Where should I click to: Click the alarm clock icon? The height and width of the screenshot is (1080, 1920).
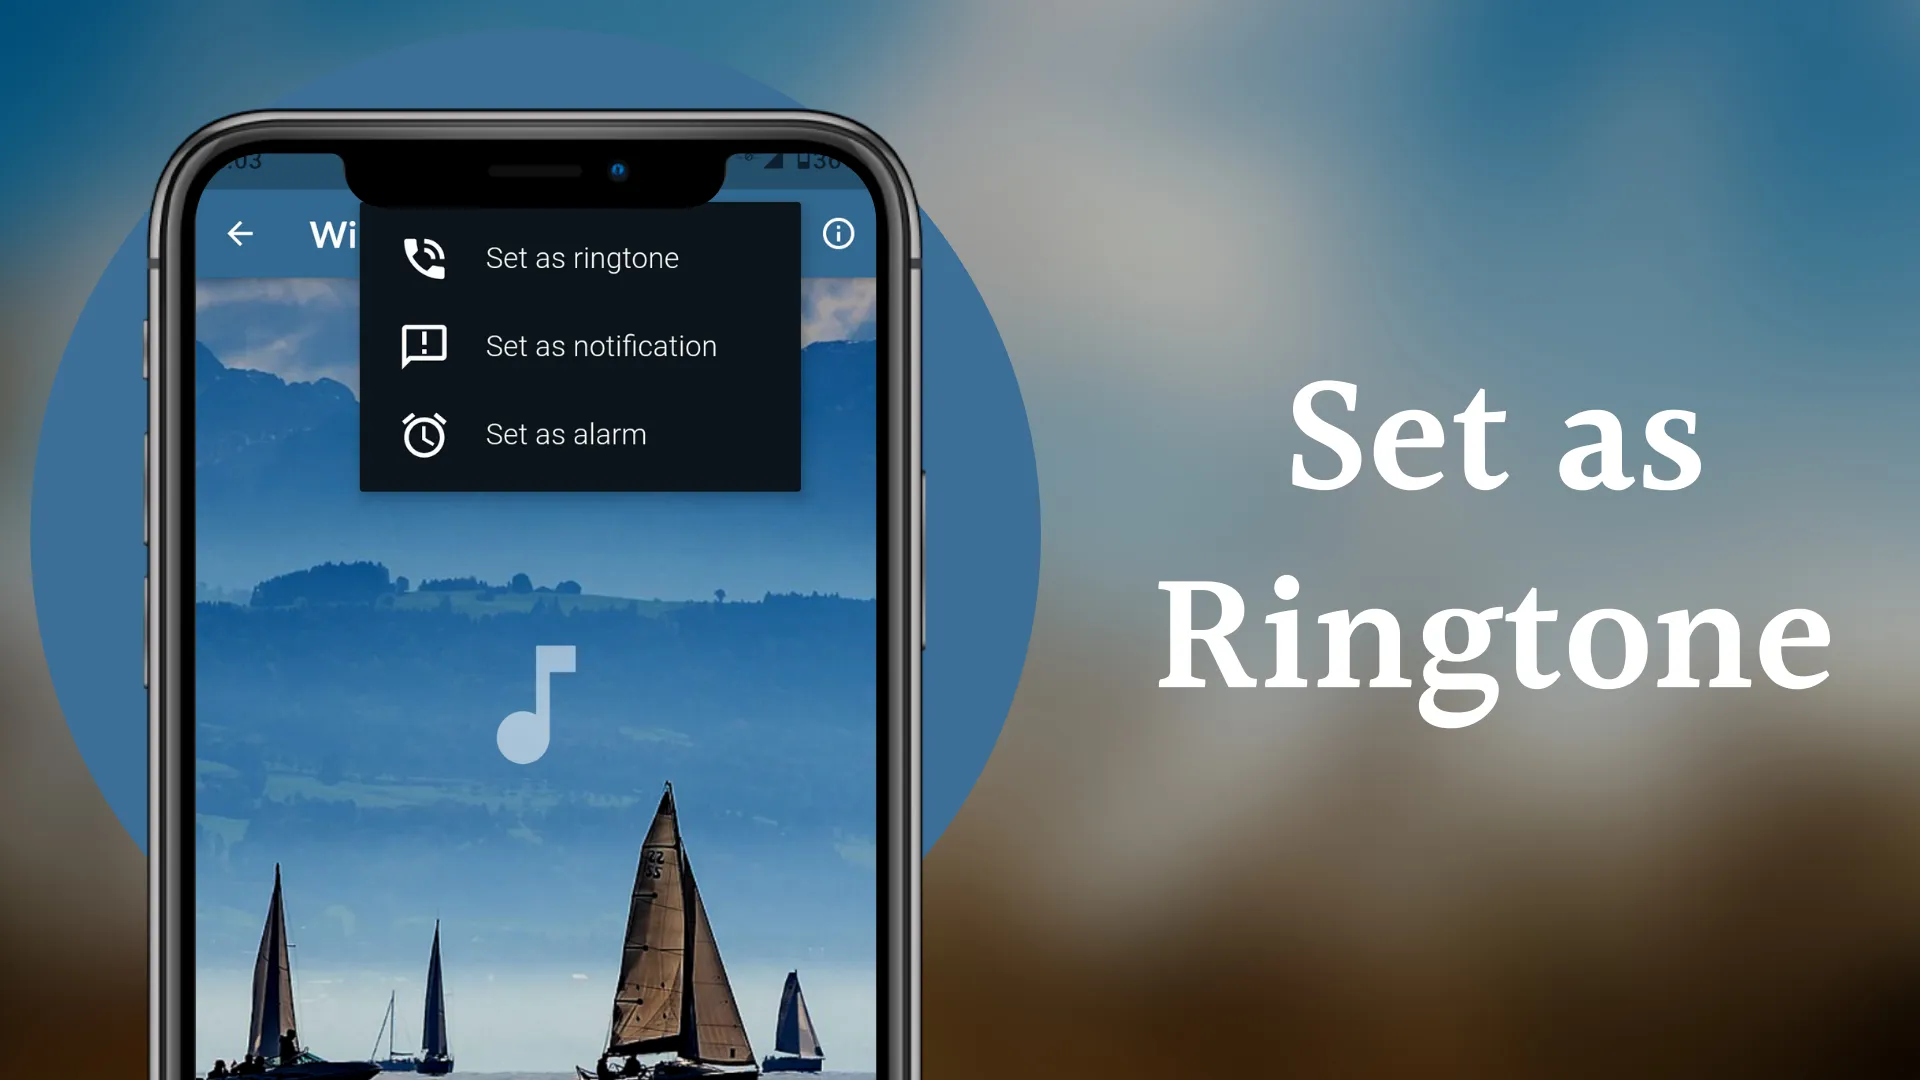(423, 433)
